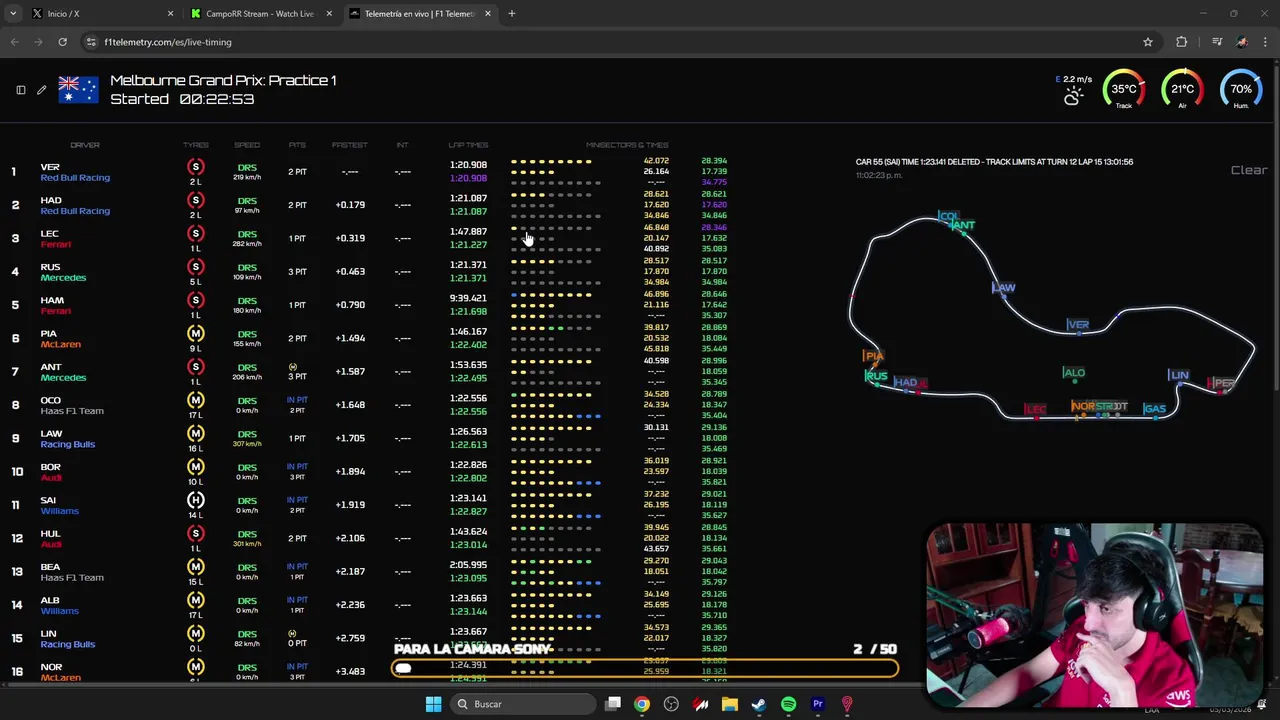Go forward in browser history
The width and height of the screenshot is (1280, 720).
point(38,42)
